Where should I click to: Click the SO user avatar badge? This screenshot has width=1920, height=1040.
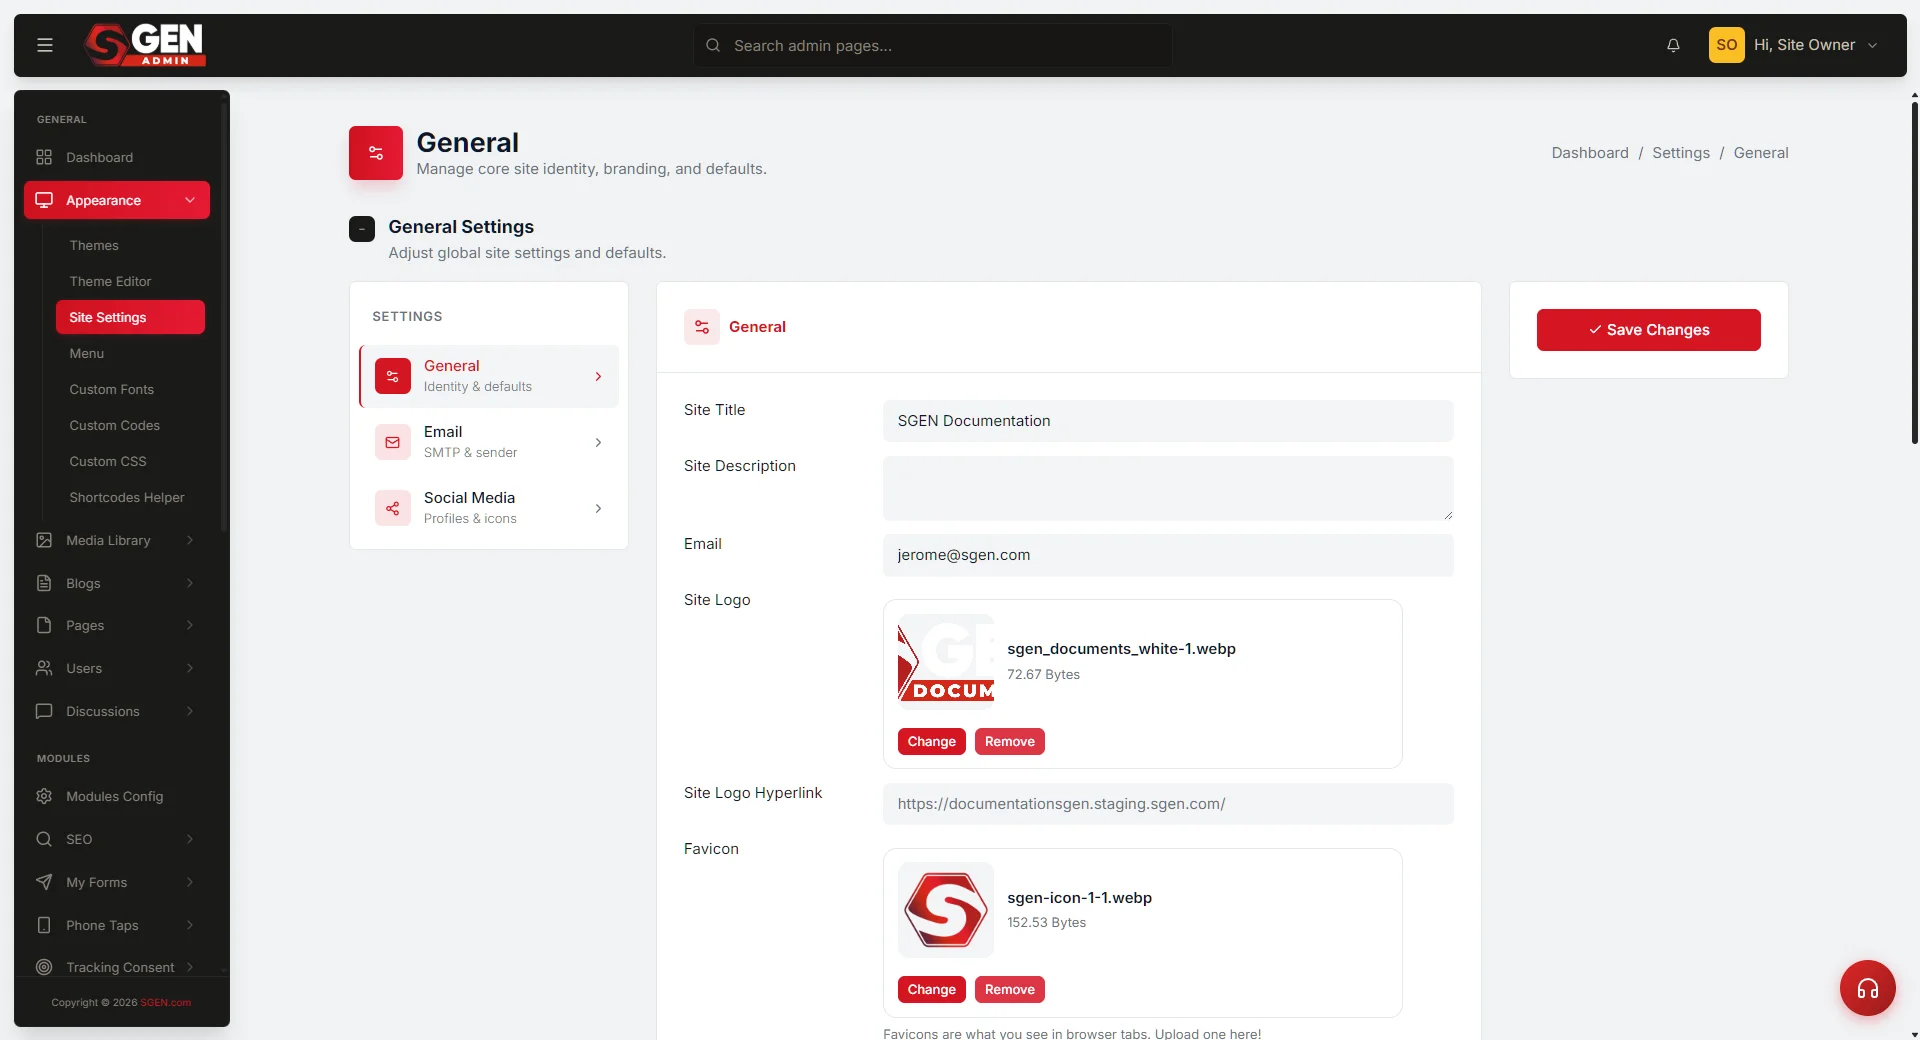1726,45
